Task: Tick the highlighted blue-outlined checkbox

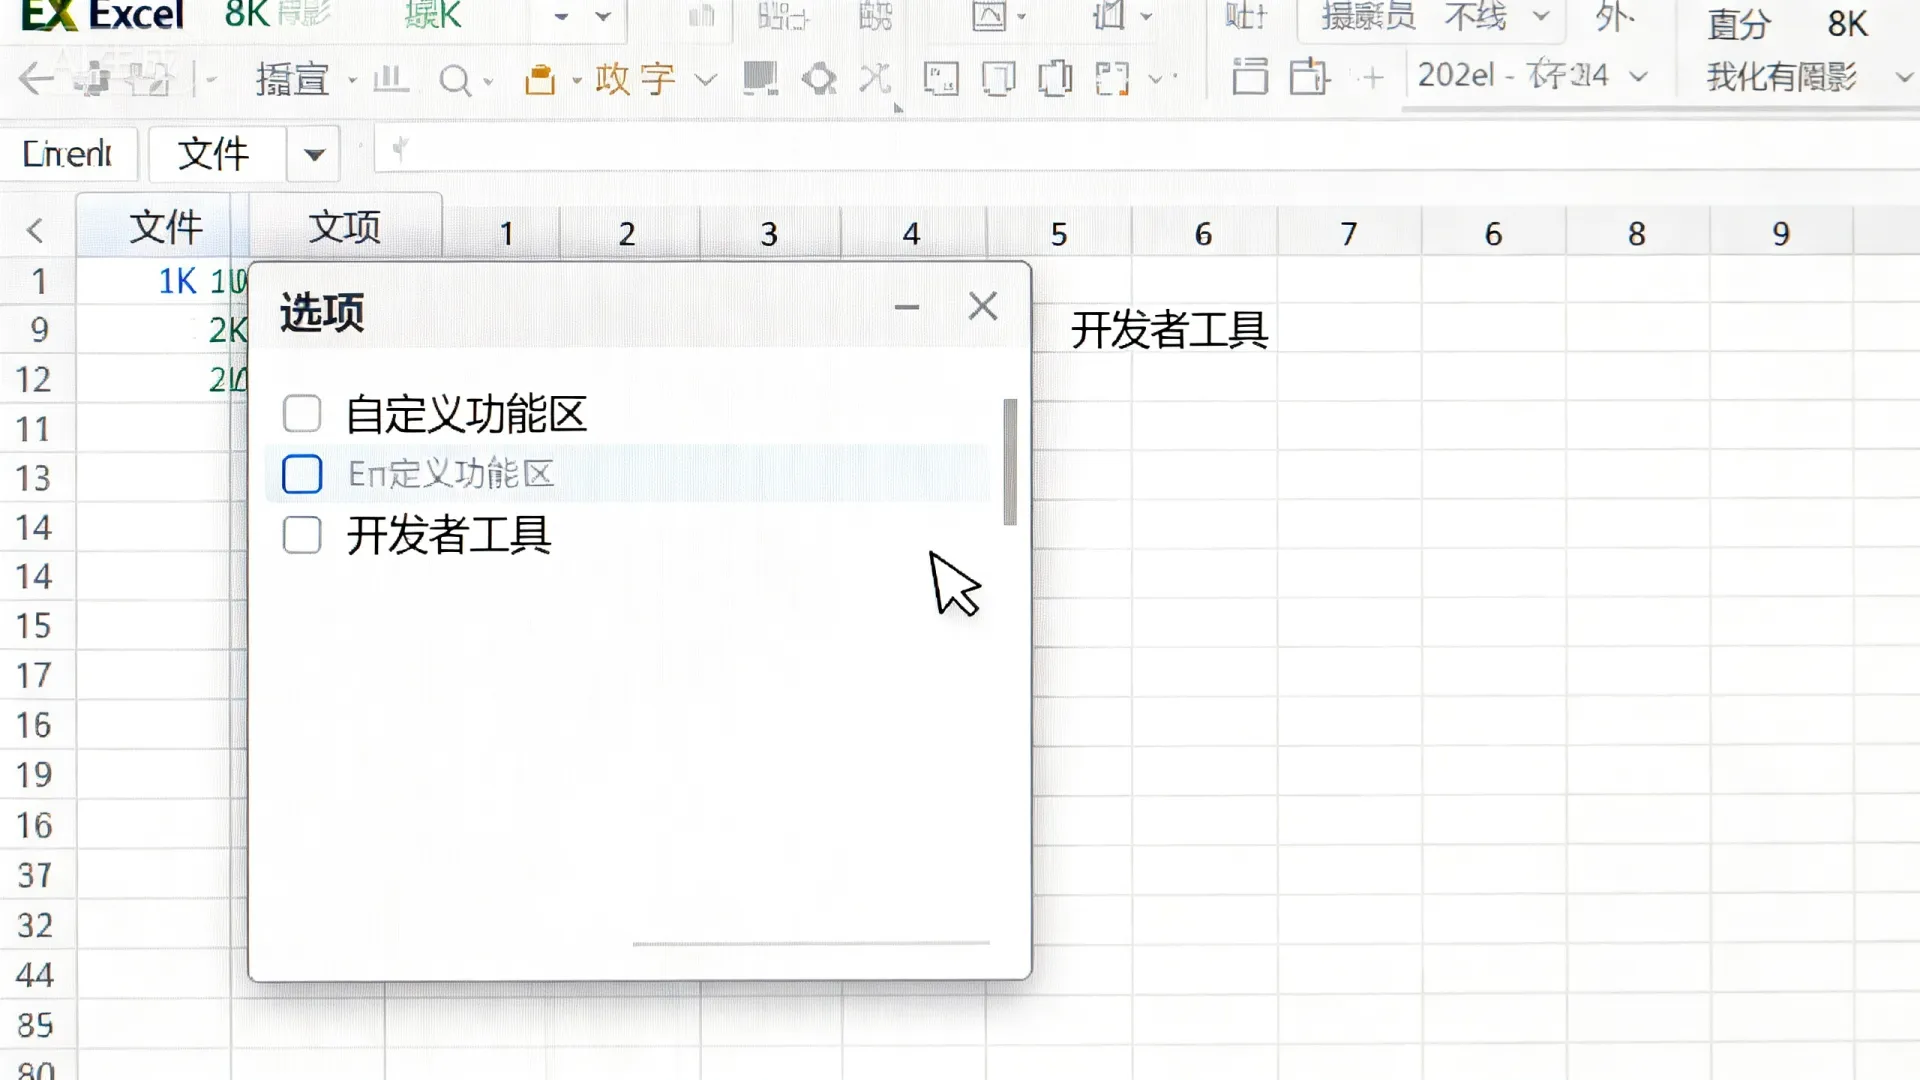Action: pyautogui.click(x=301, y=474)
